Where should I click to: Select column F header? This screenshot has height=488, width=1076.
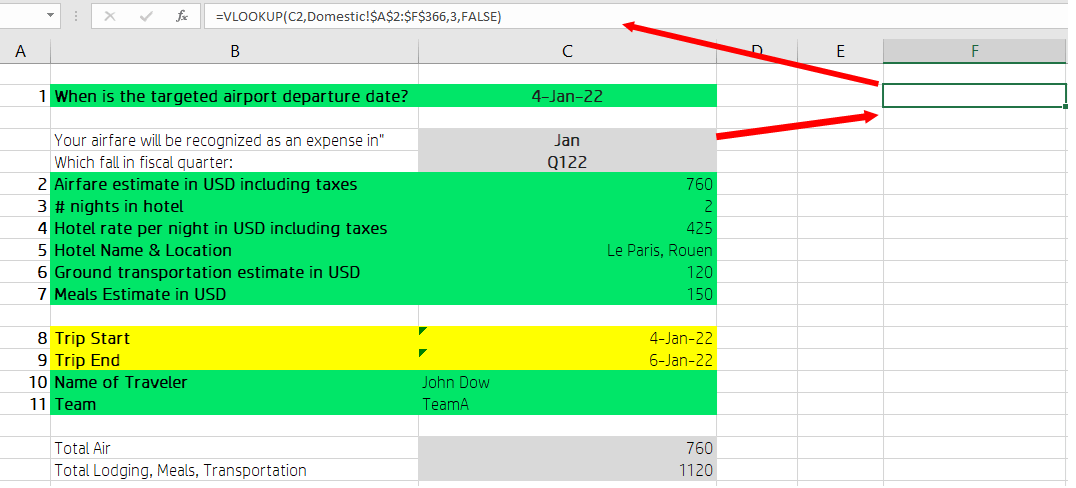(x=974, y=51)
